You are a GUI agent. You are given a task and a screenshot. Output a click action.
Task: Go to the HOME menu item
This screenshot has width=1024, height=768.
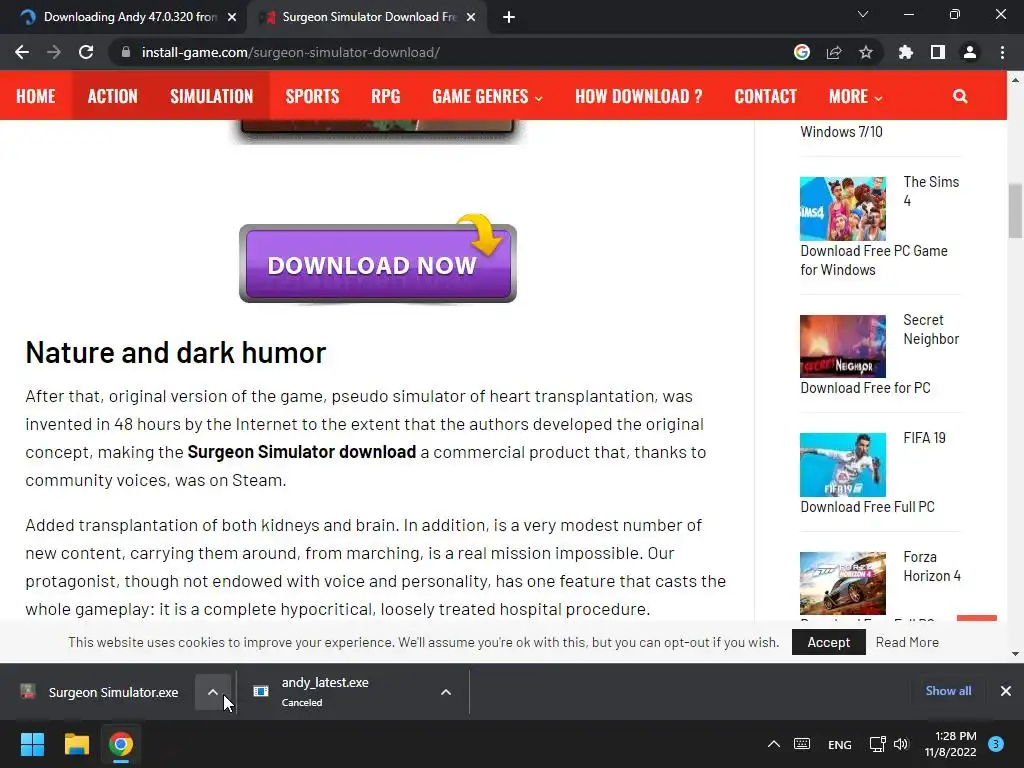(x=36, y=96)
